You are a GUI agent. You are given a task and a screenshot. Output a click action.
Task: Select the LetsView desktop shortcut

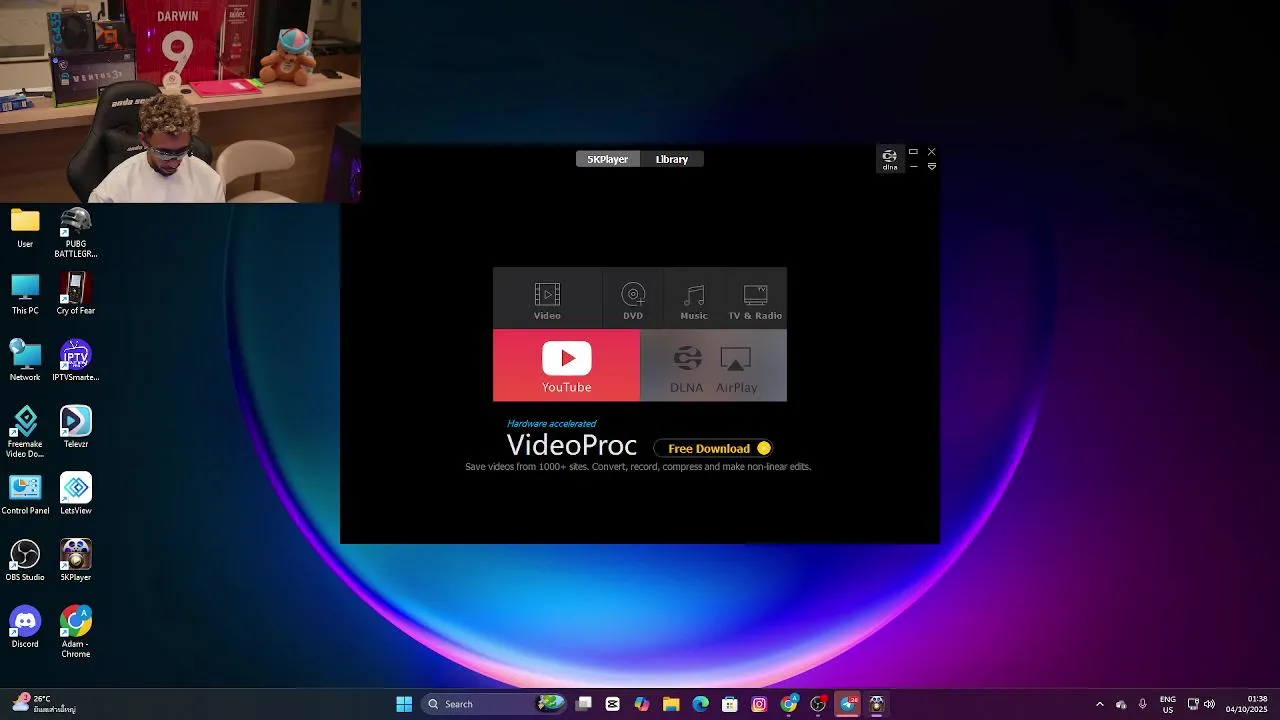(76, 494)
